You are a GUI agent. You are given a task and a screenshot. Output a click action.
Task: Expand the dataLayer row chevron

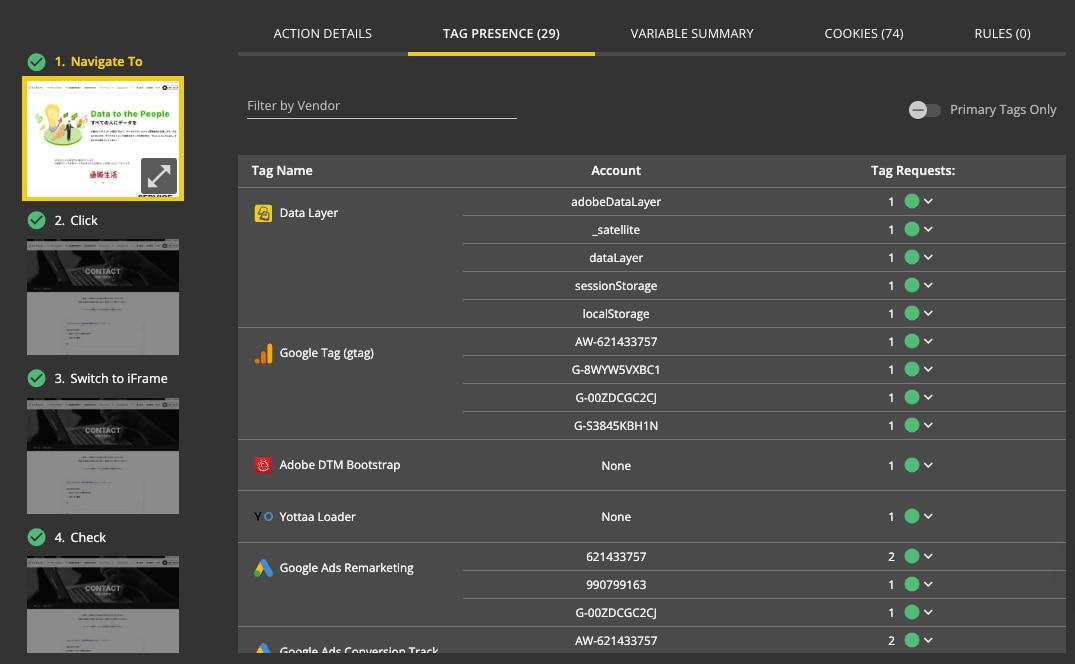point(928,258)
